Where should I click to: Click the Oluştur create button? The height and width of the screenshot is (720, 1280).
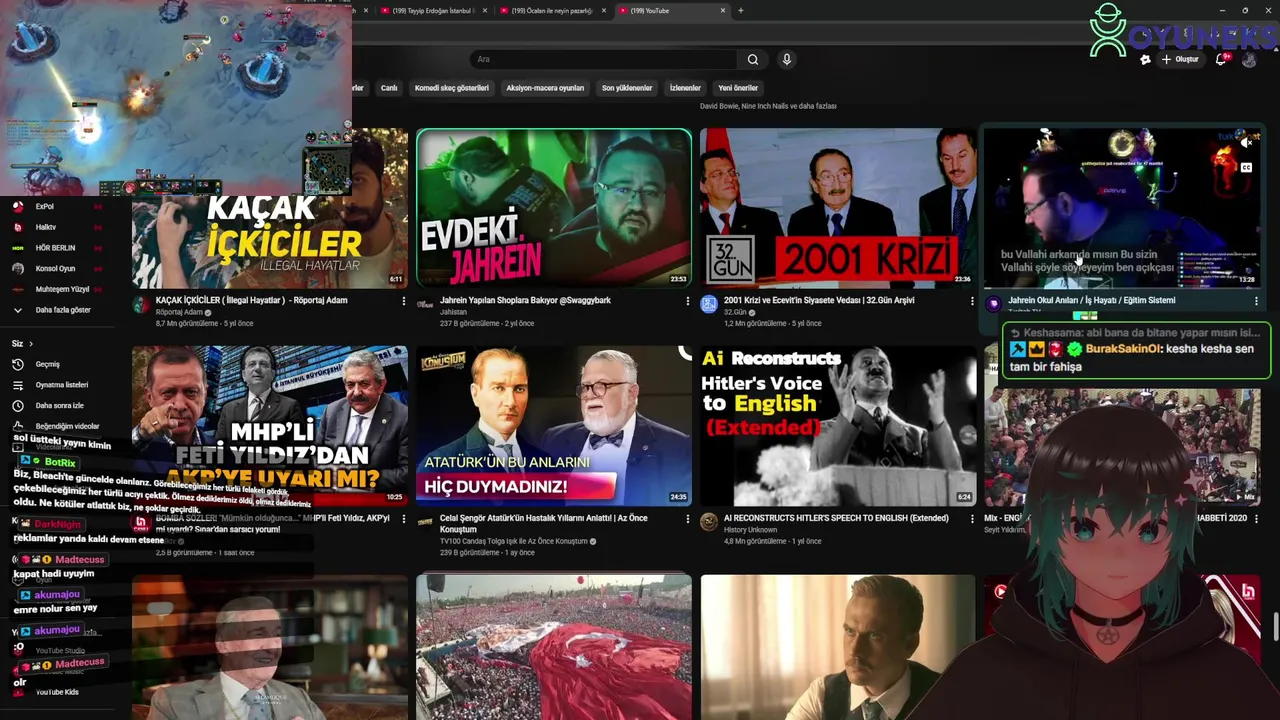(1180, 60)
